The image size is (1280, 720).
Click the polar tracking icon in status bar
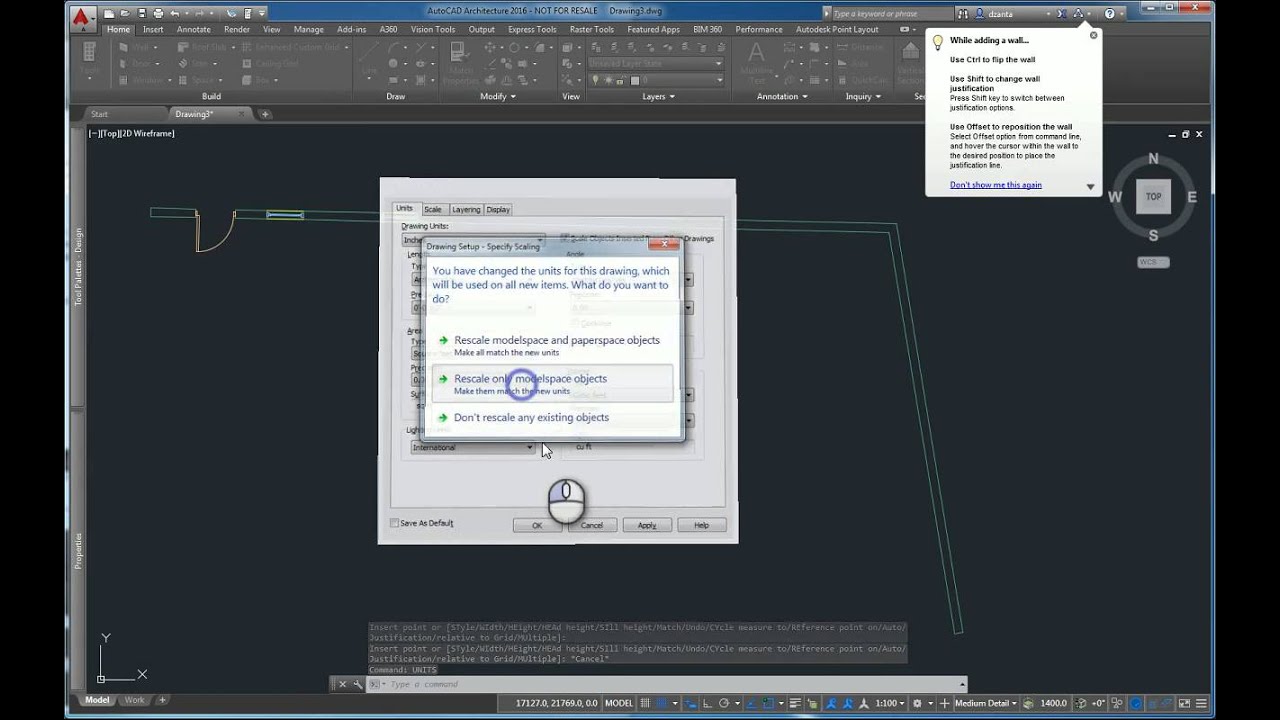(724, 703)
